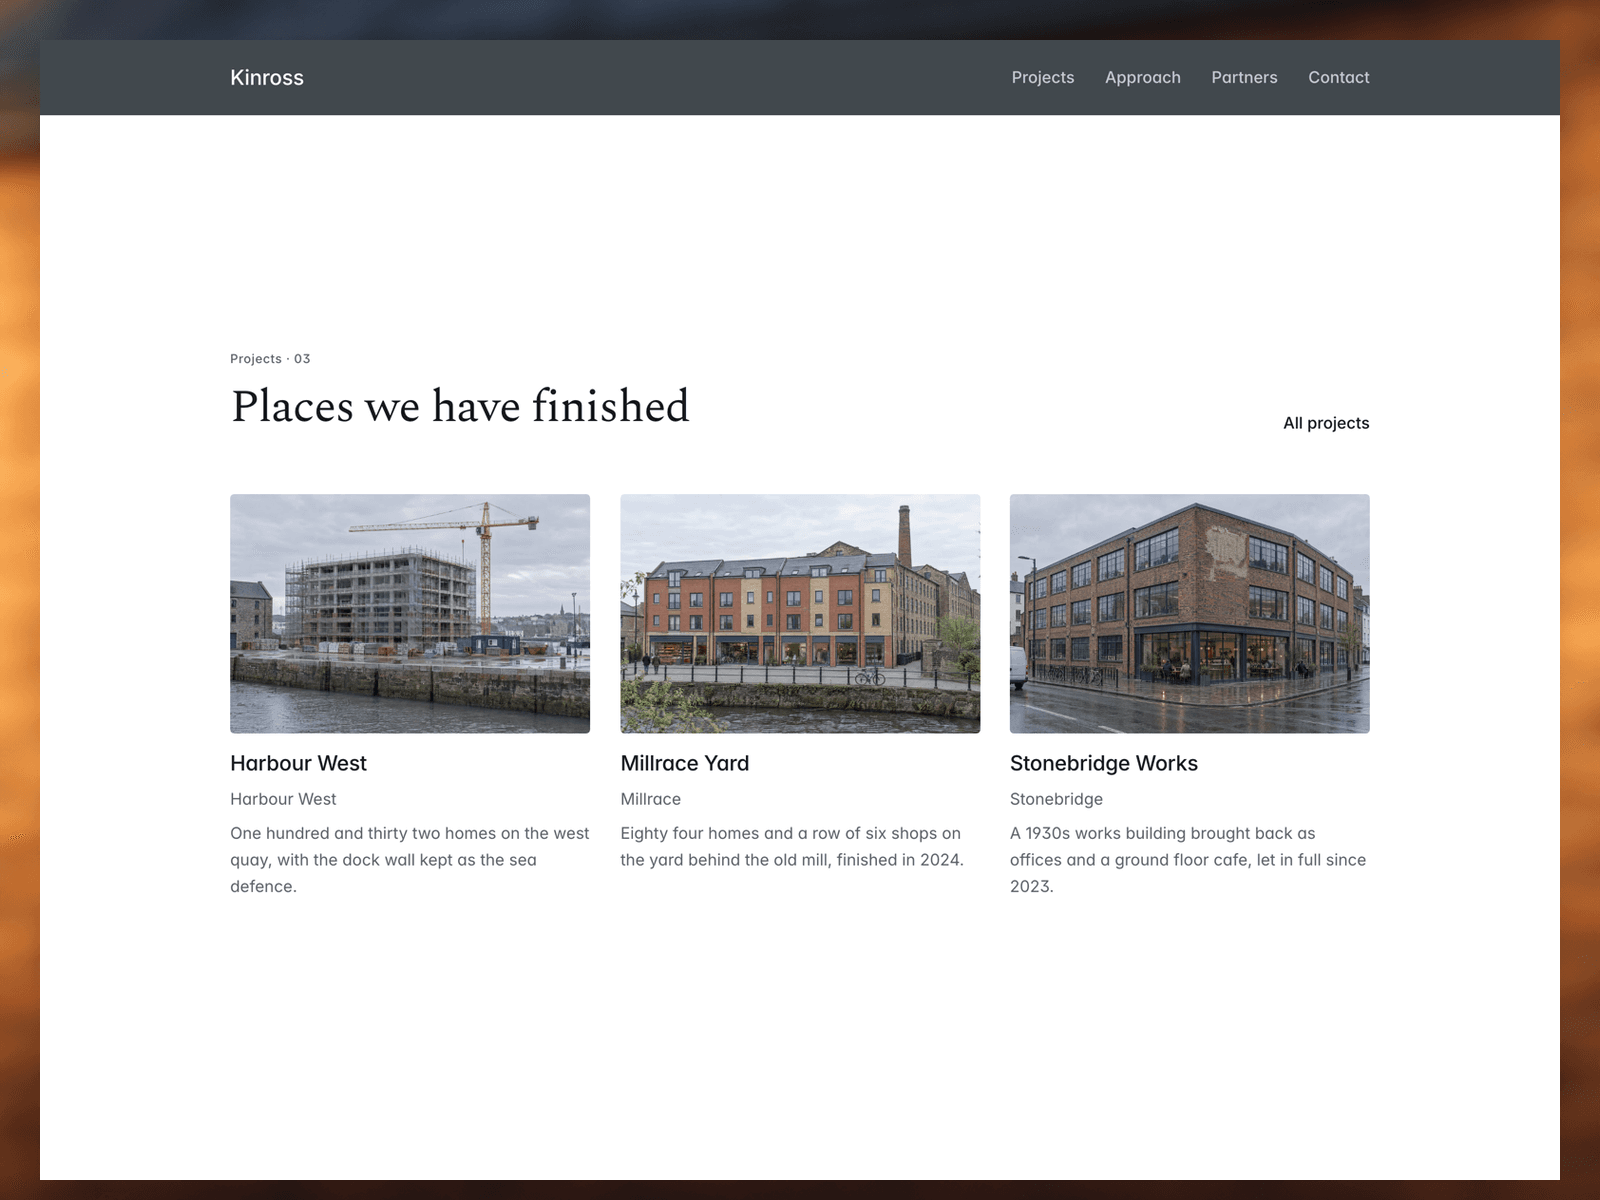Image resolution: width=1600 pixels, height=1200 pixels.
Task: Click the Places we have finished heading
Action: click(x=460, y=406)
